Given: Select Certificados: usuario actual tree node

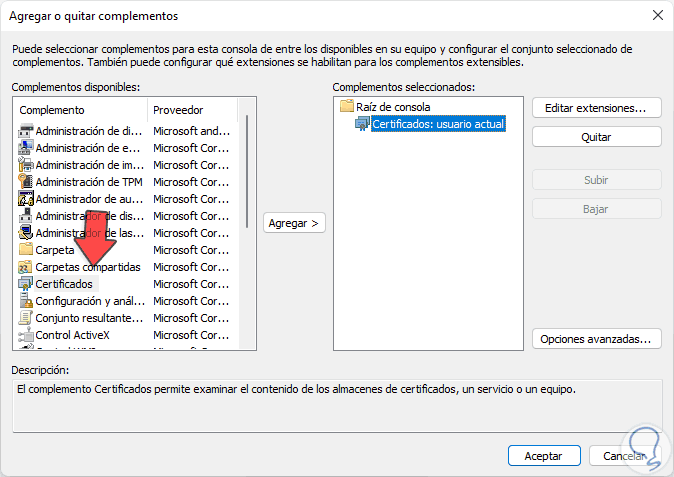Looking at the screenshot, I should pos(437,124).
